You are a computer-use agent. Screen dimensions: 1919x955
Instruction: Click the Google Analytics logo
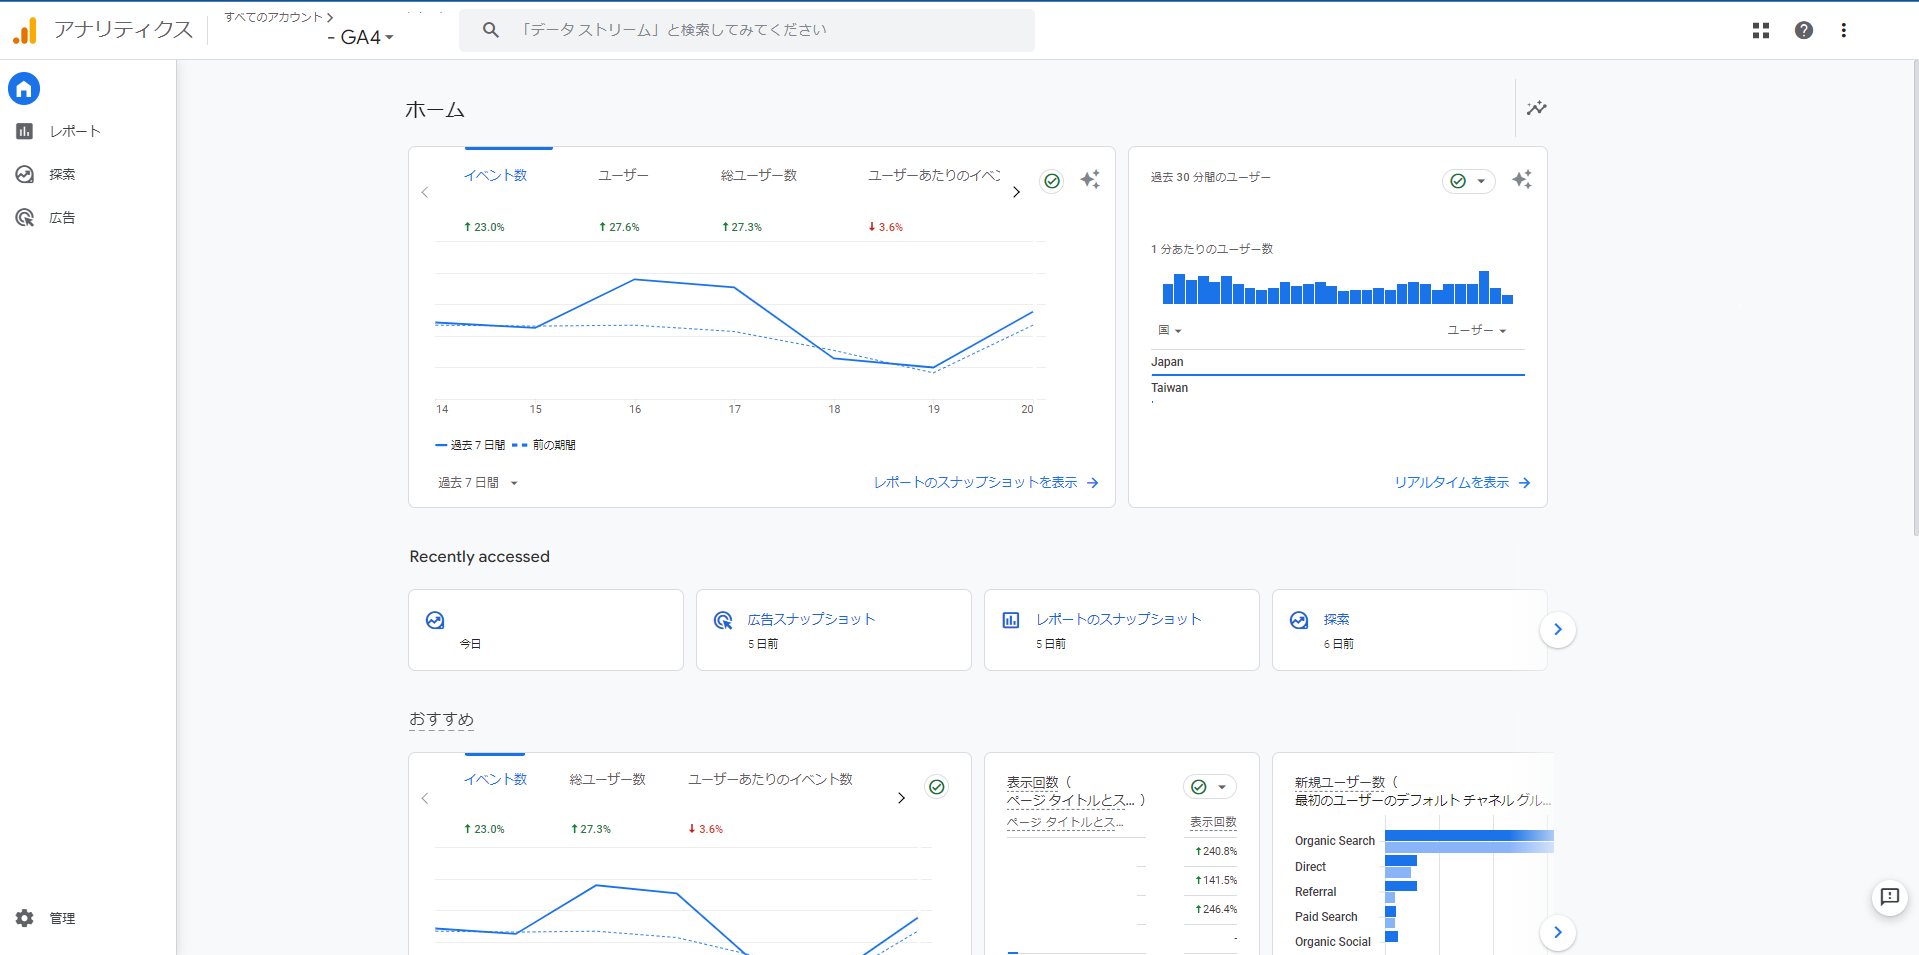pos(25,30)
